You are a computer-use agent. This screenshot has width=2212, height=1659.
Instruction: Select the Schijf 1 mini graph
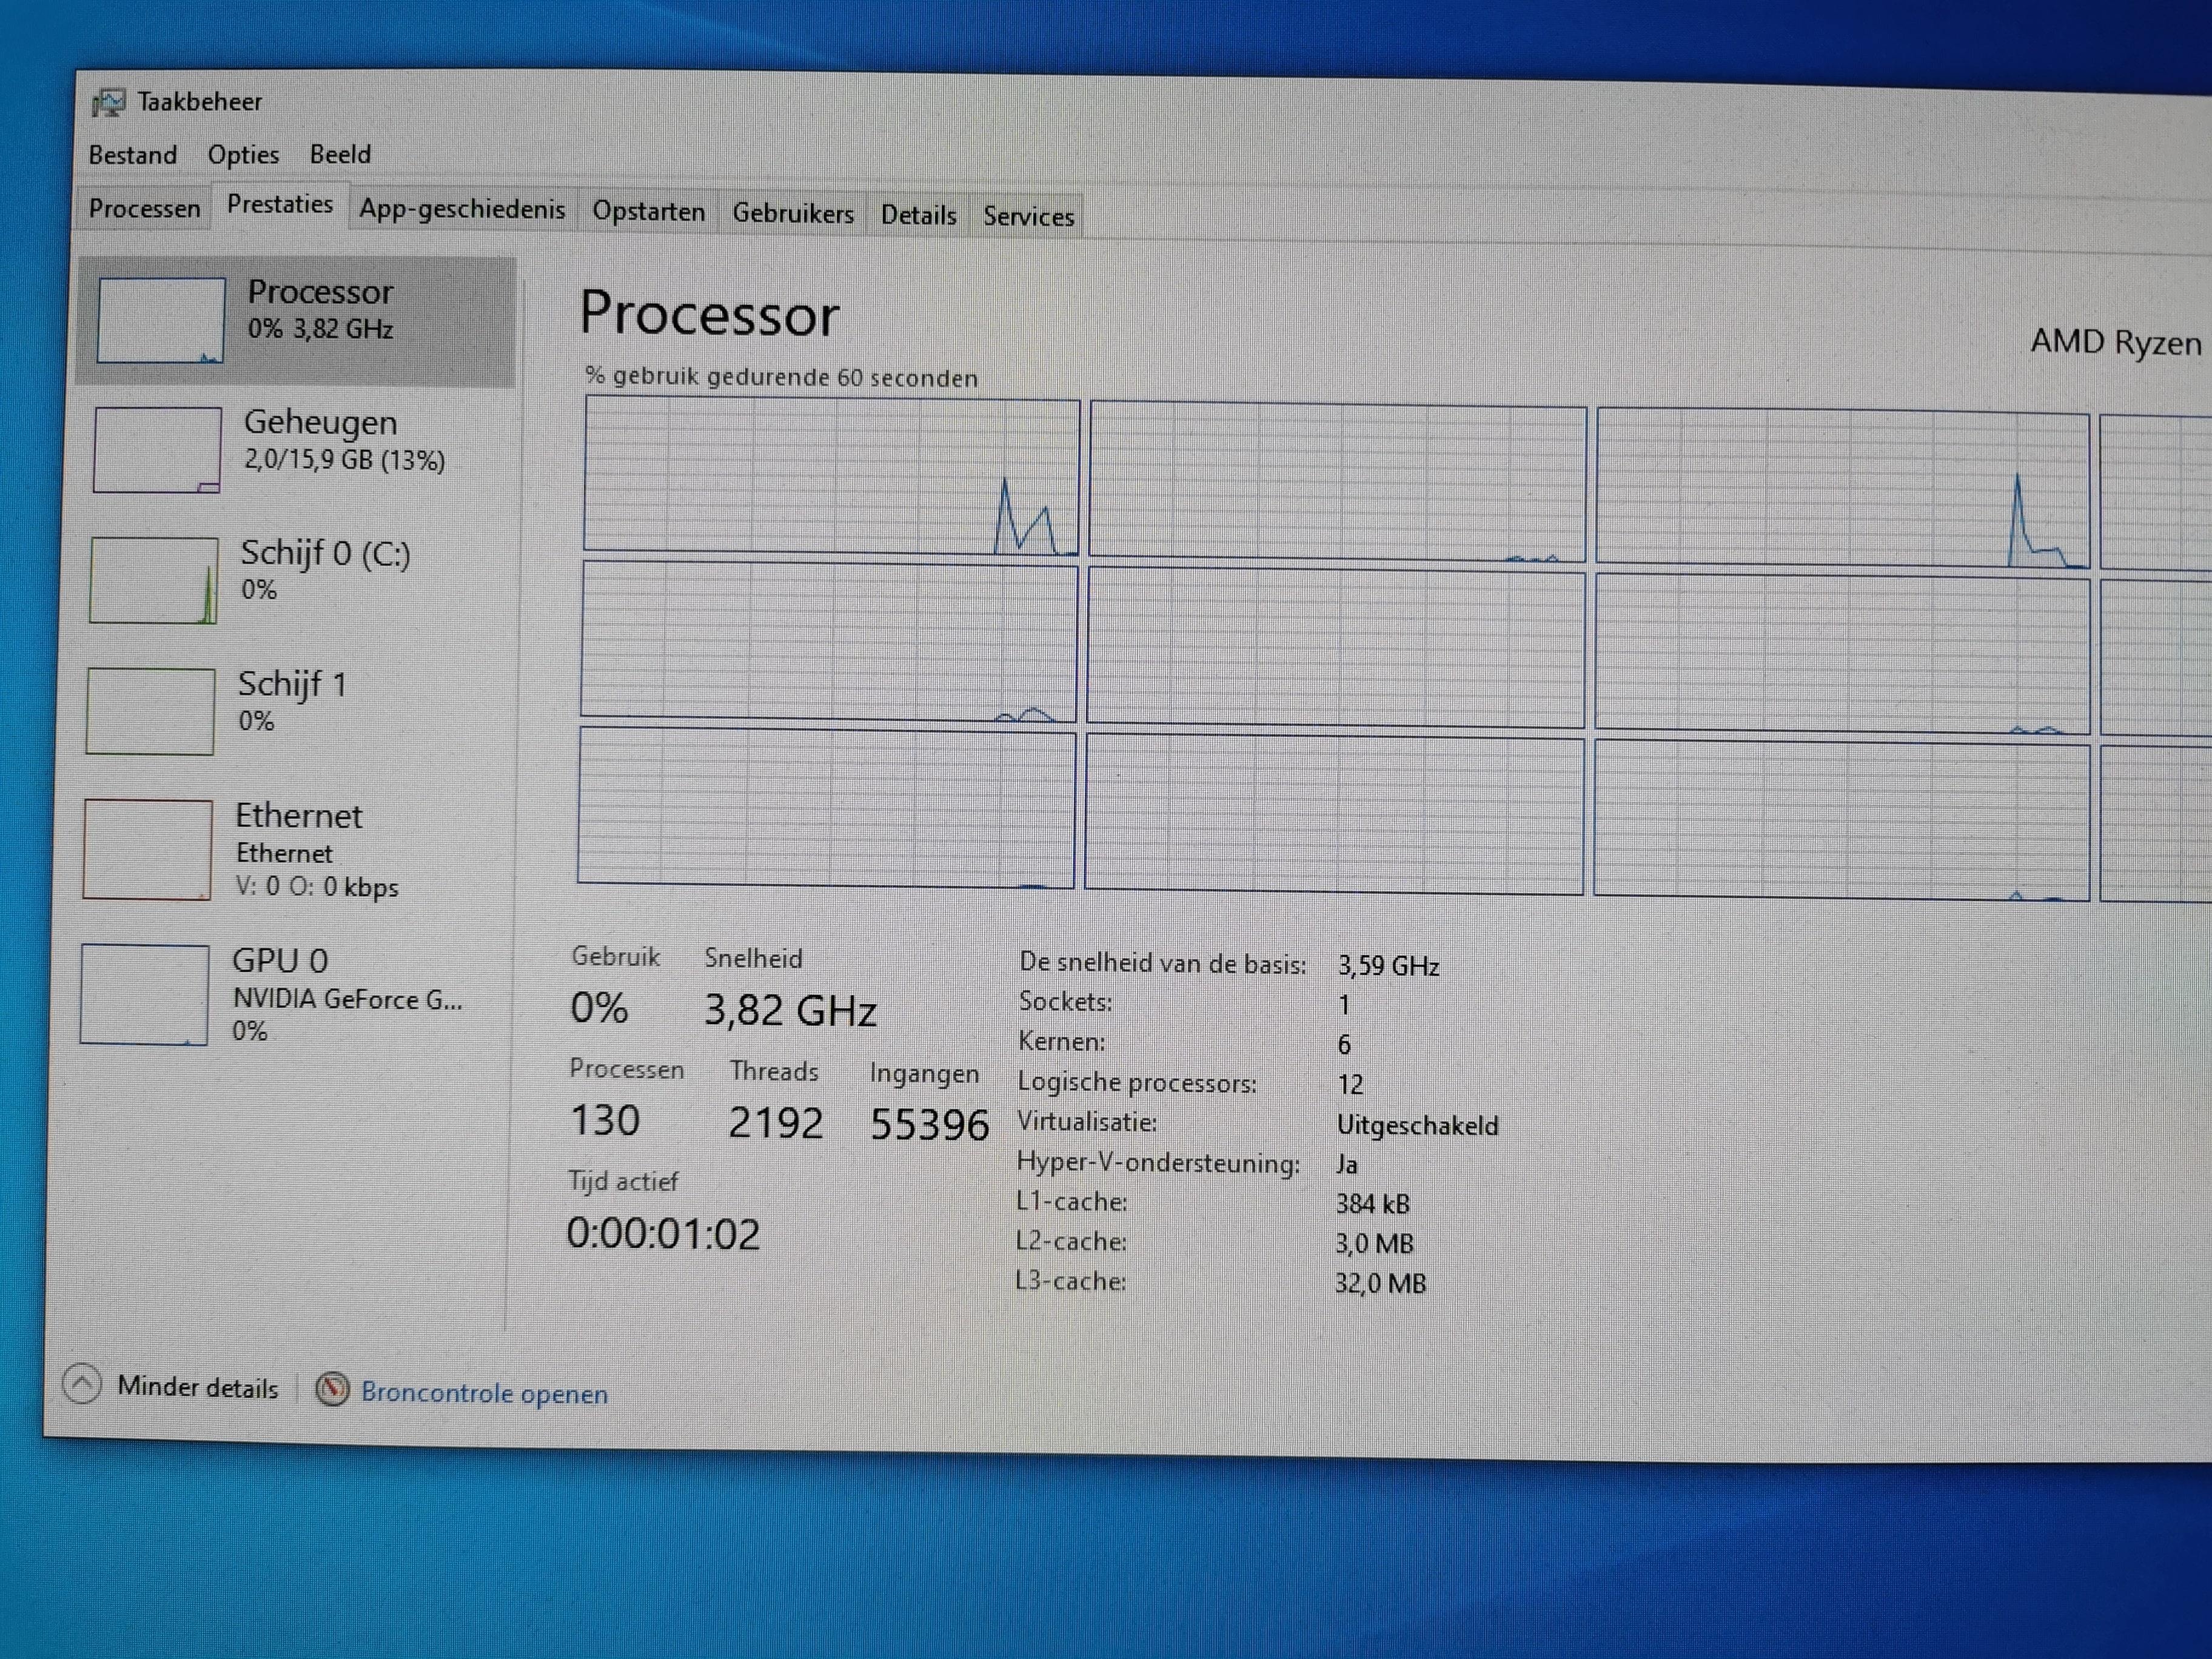tap(150, 711)
